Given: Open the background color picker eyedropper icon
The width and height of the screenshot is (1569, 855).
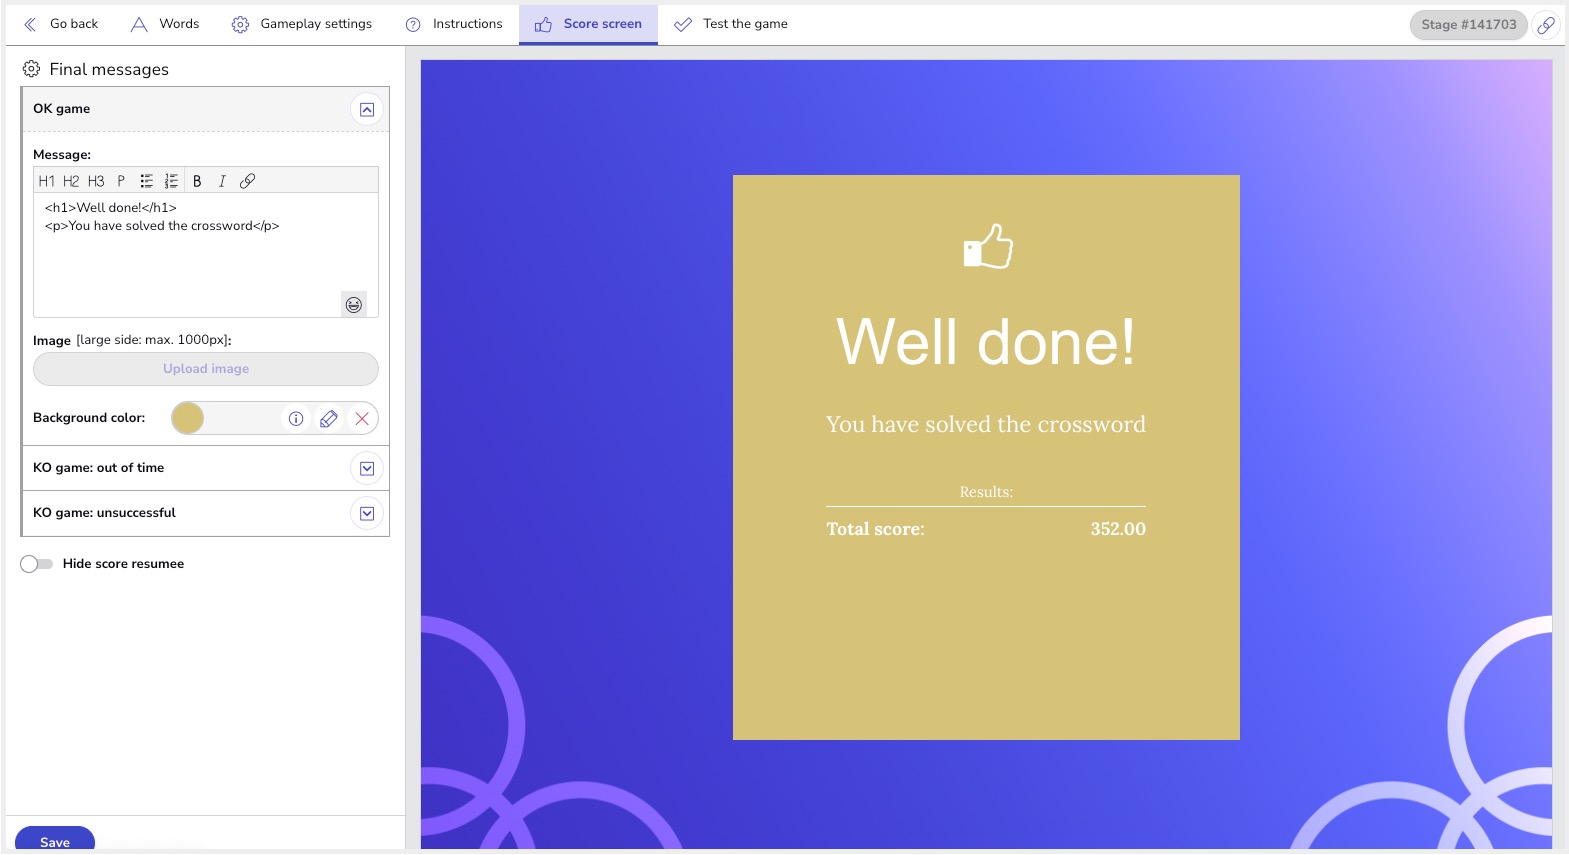Looking at the screenshot, I should point(329,419).
